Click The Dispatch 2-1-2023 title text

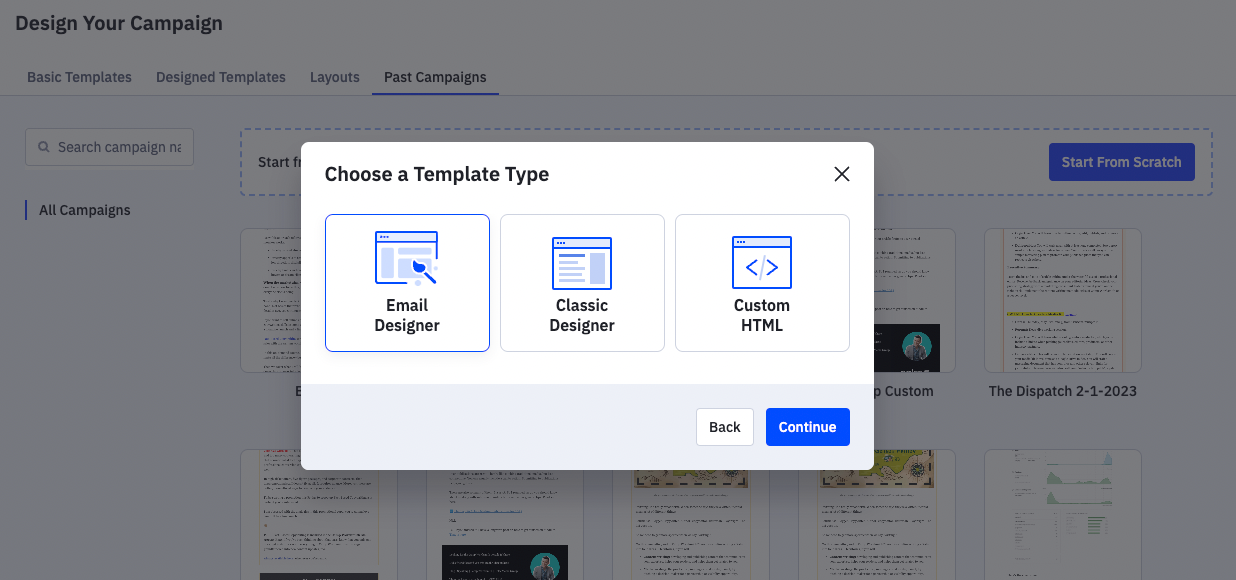coord(1063,391)
